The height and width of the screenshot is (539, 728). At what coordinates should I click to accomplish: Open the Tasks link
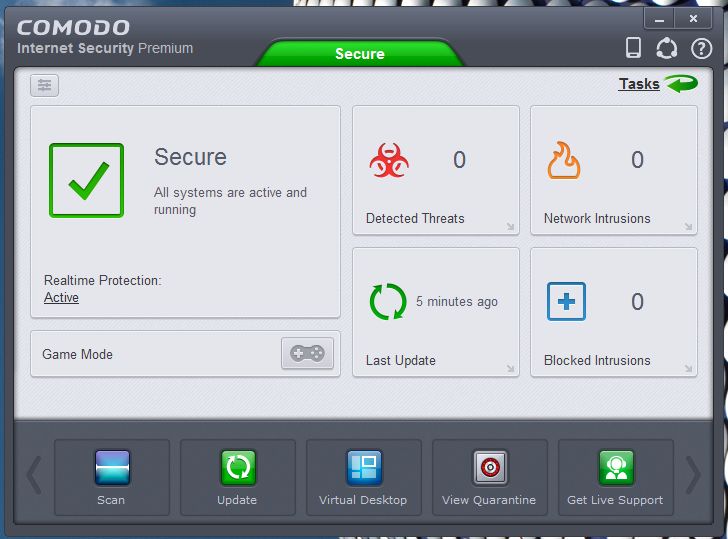(639, 84)
